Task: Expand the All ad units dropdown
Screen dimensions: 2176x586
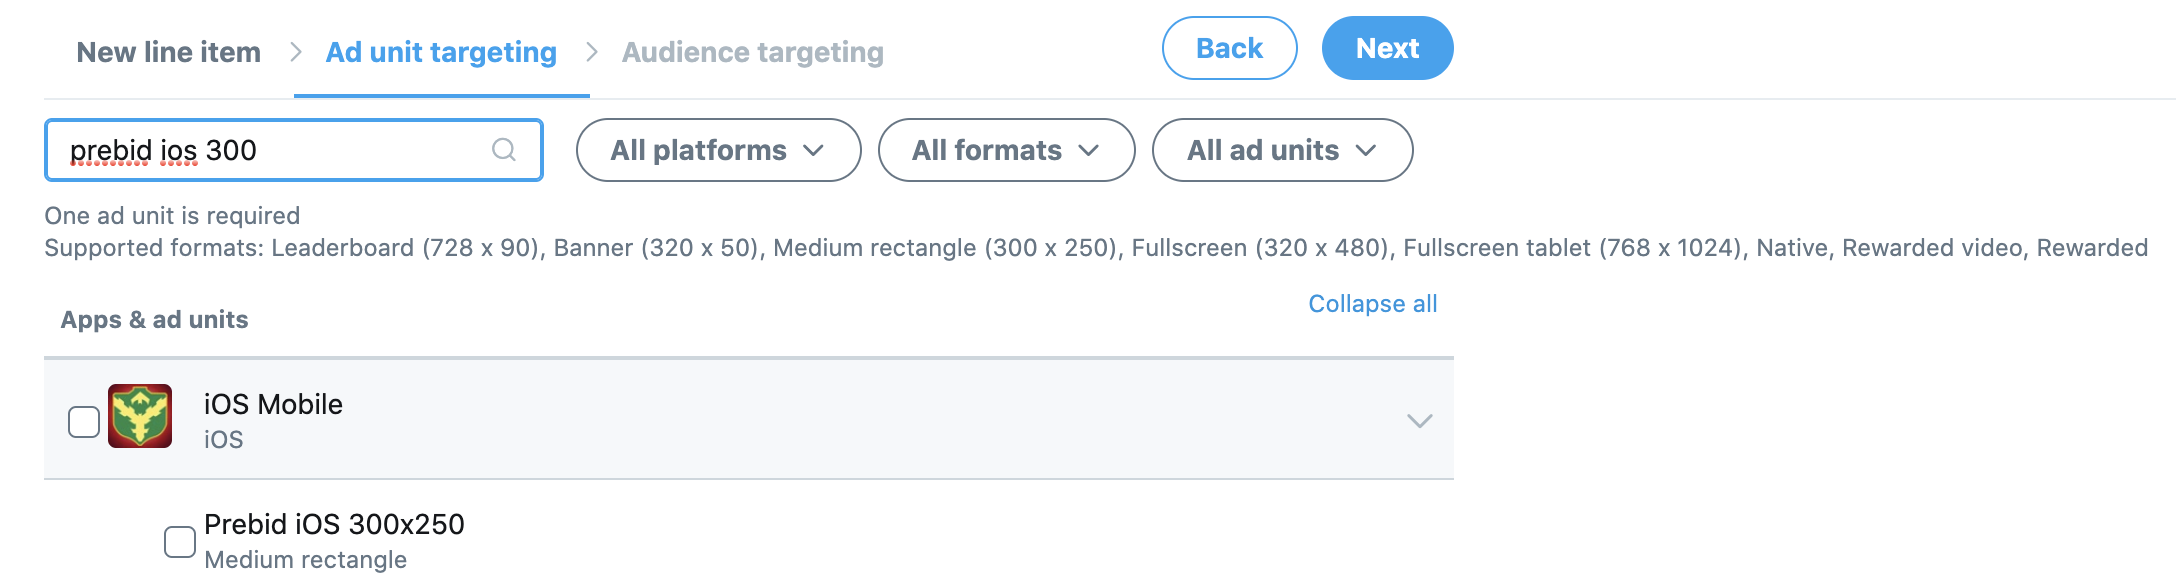Action: coord(1282,150)
